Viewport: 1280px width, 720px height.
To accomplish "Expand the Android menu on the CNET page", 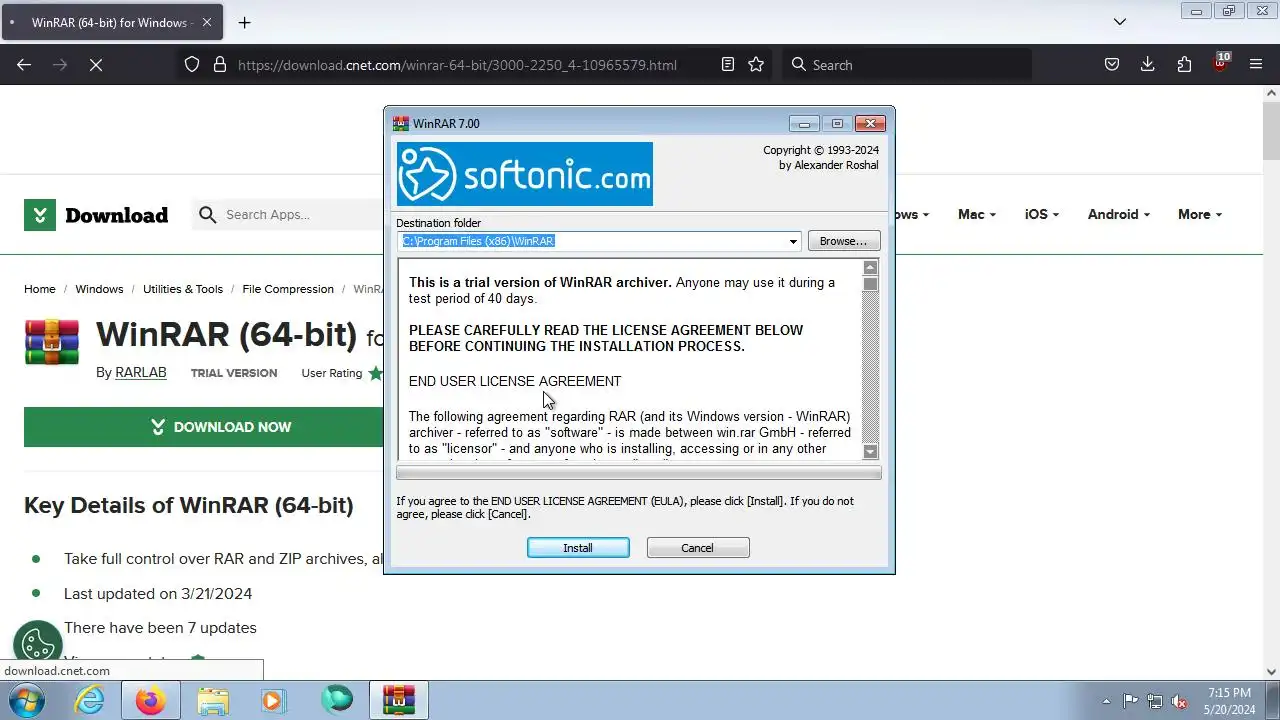I will click(x=1118, y=215).
